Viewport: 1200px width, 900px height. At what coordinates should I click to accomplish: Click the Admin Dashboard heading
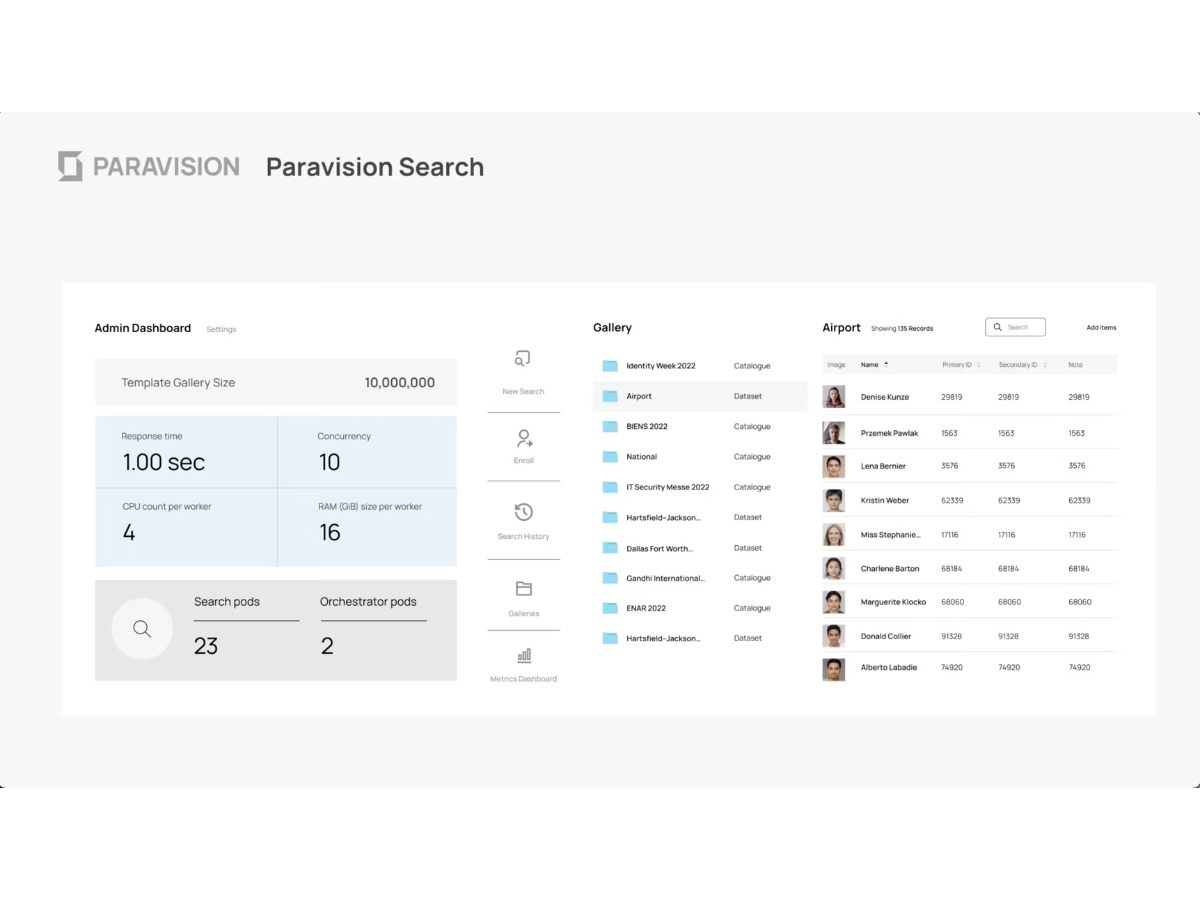point(143,328)
